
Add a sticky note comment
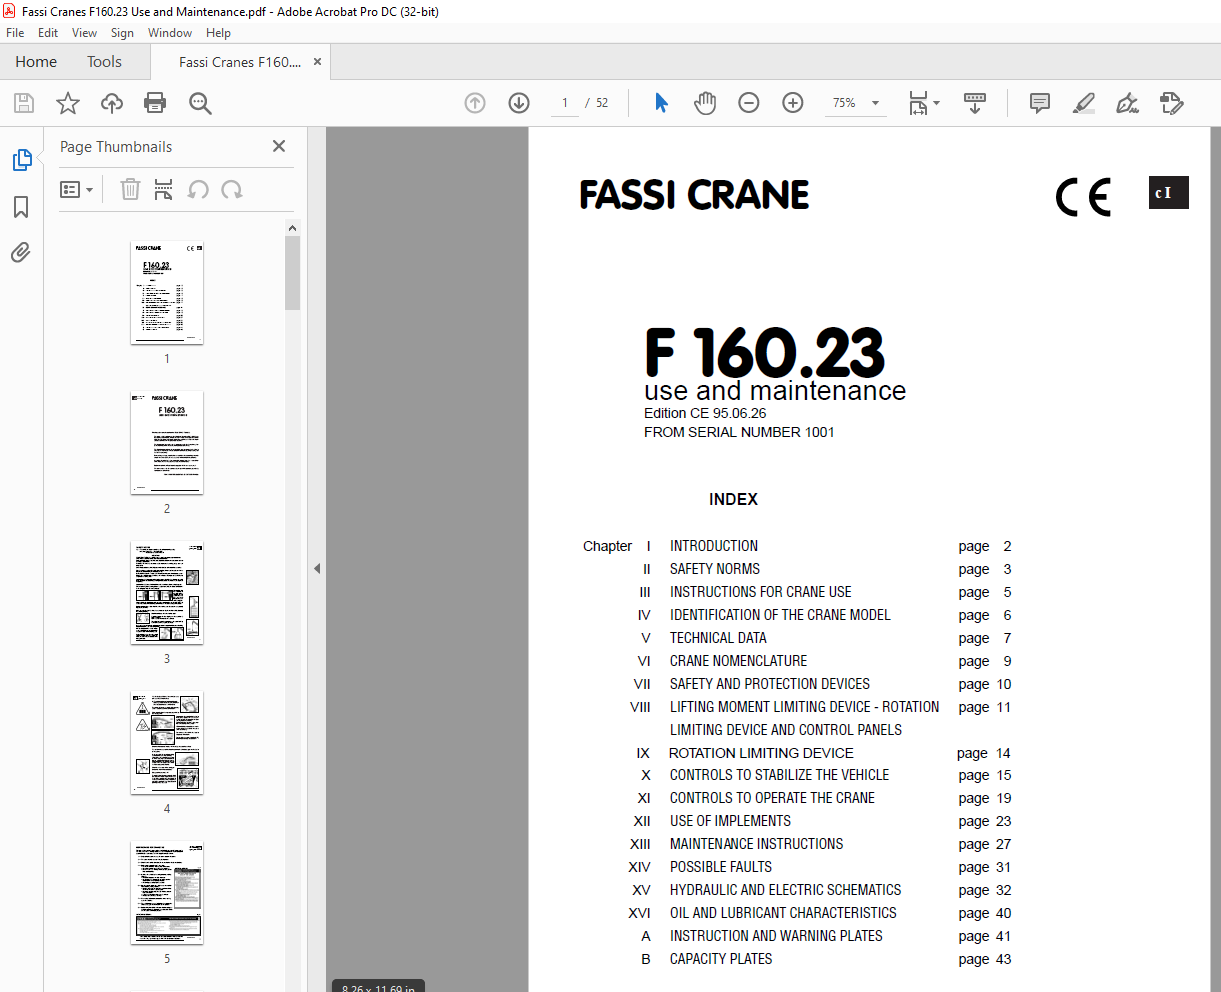(x=1040, y=103)
